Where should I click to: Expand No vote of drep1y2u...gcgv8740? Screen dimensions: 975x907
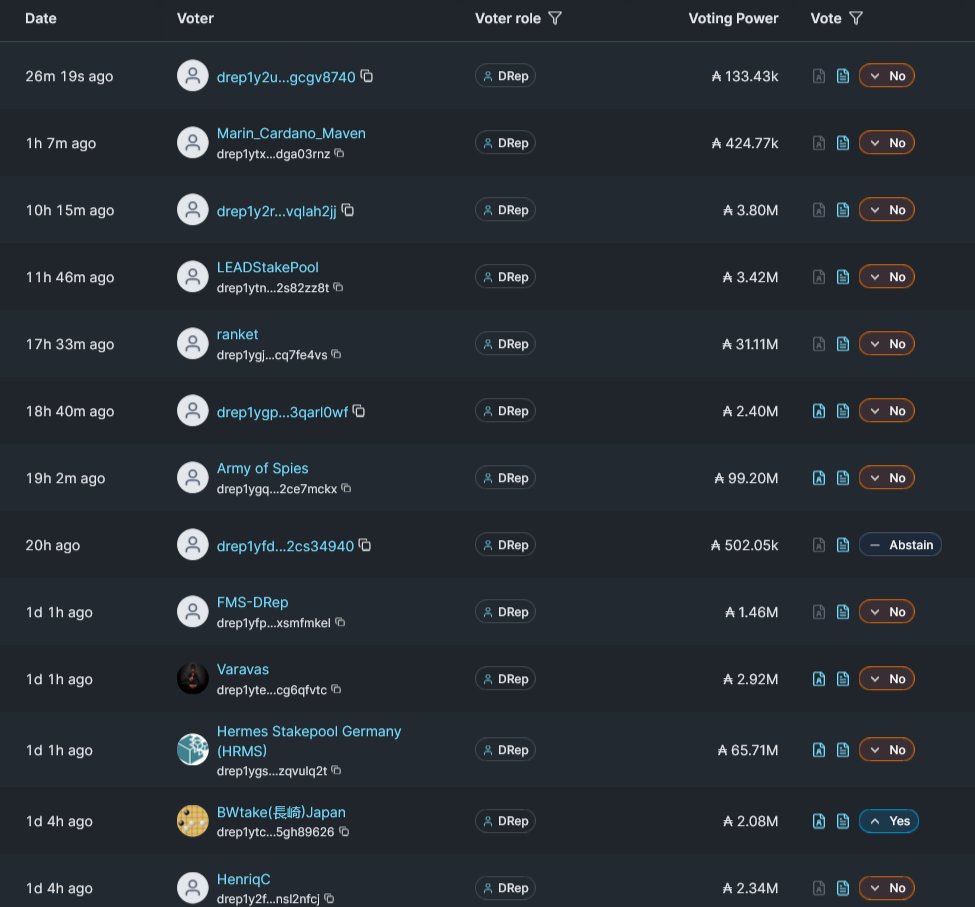887,76
